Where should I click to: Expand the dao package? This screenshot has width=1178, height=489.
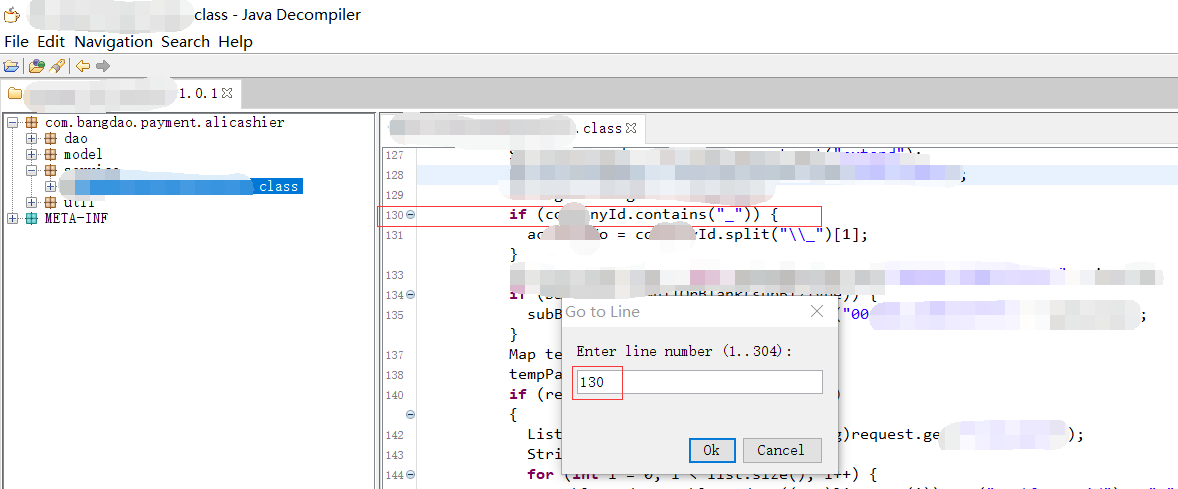click(x=31, y=138)
